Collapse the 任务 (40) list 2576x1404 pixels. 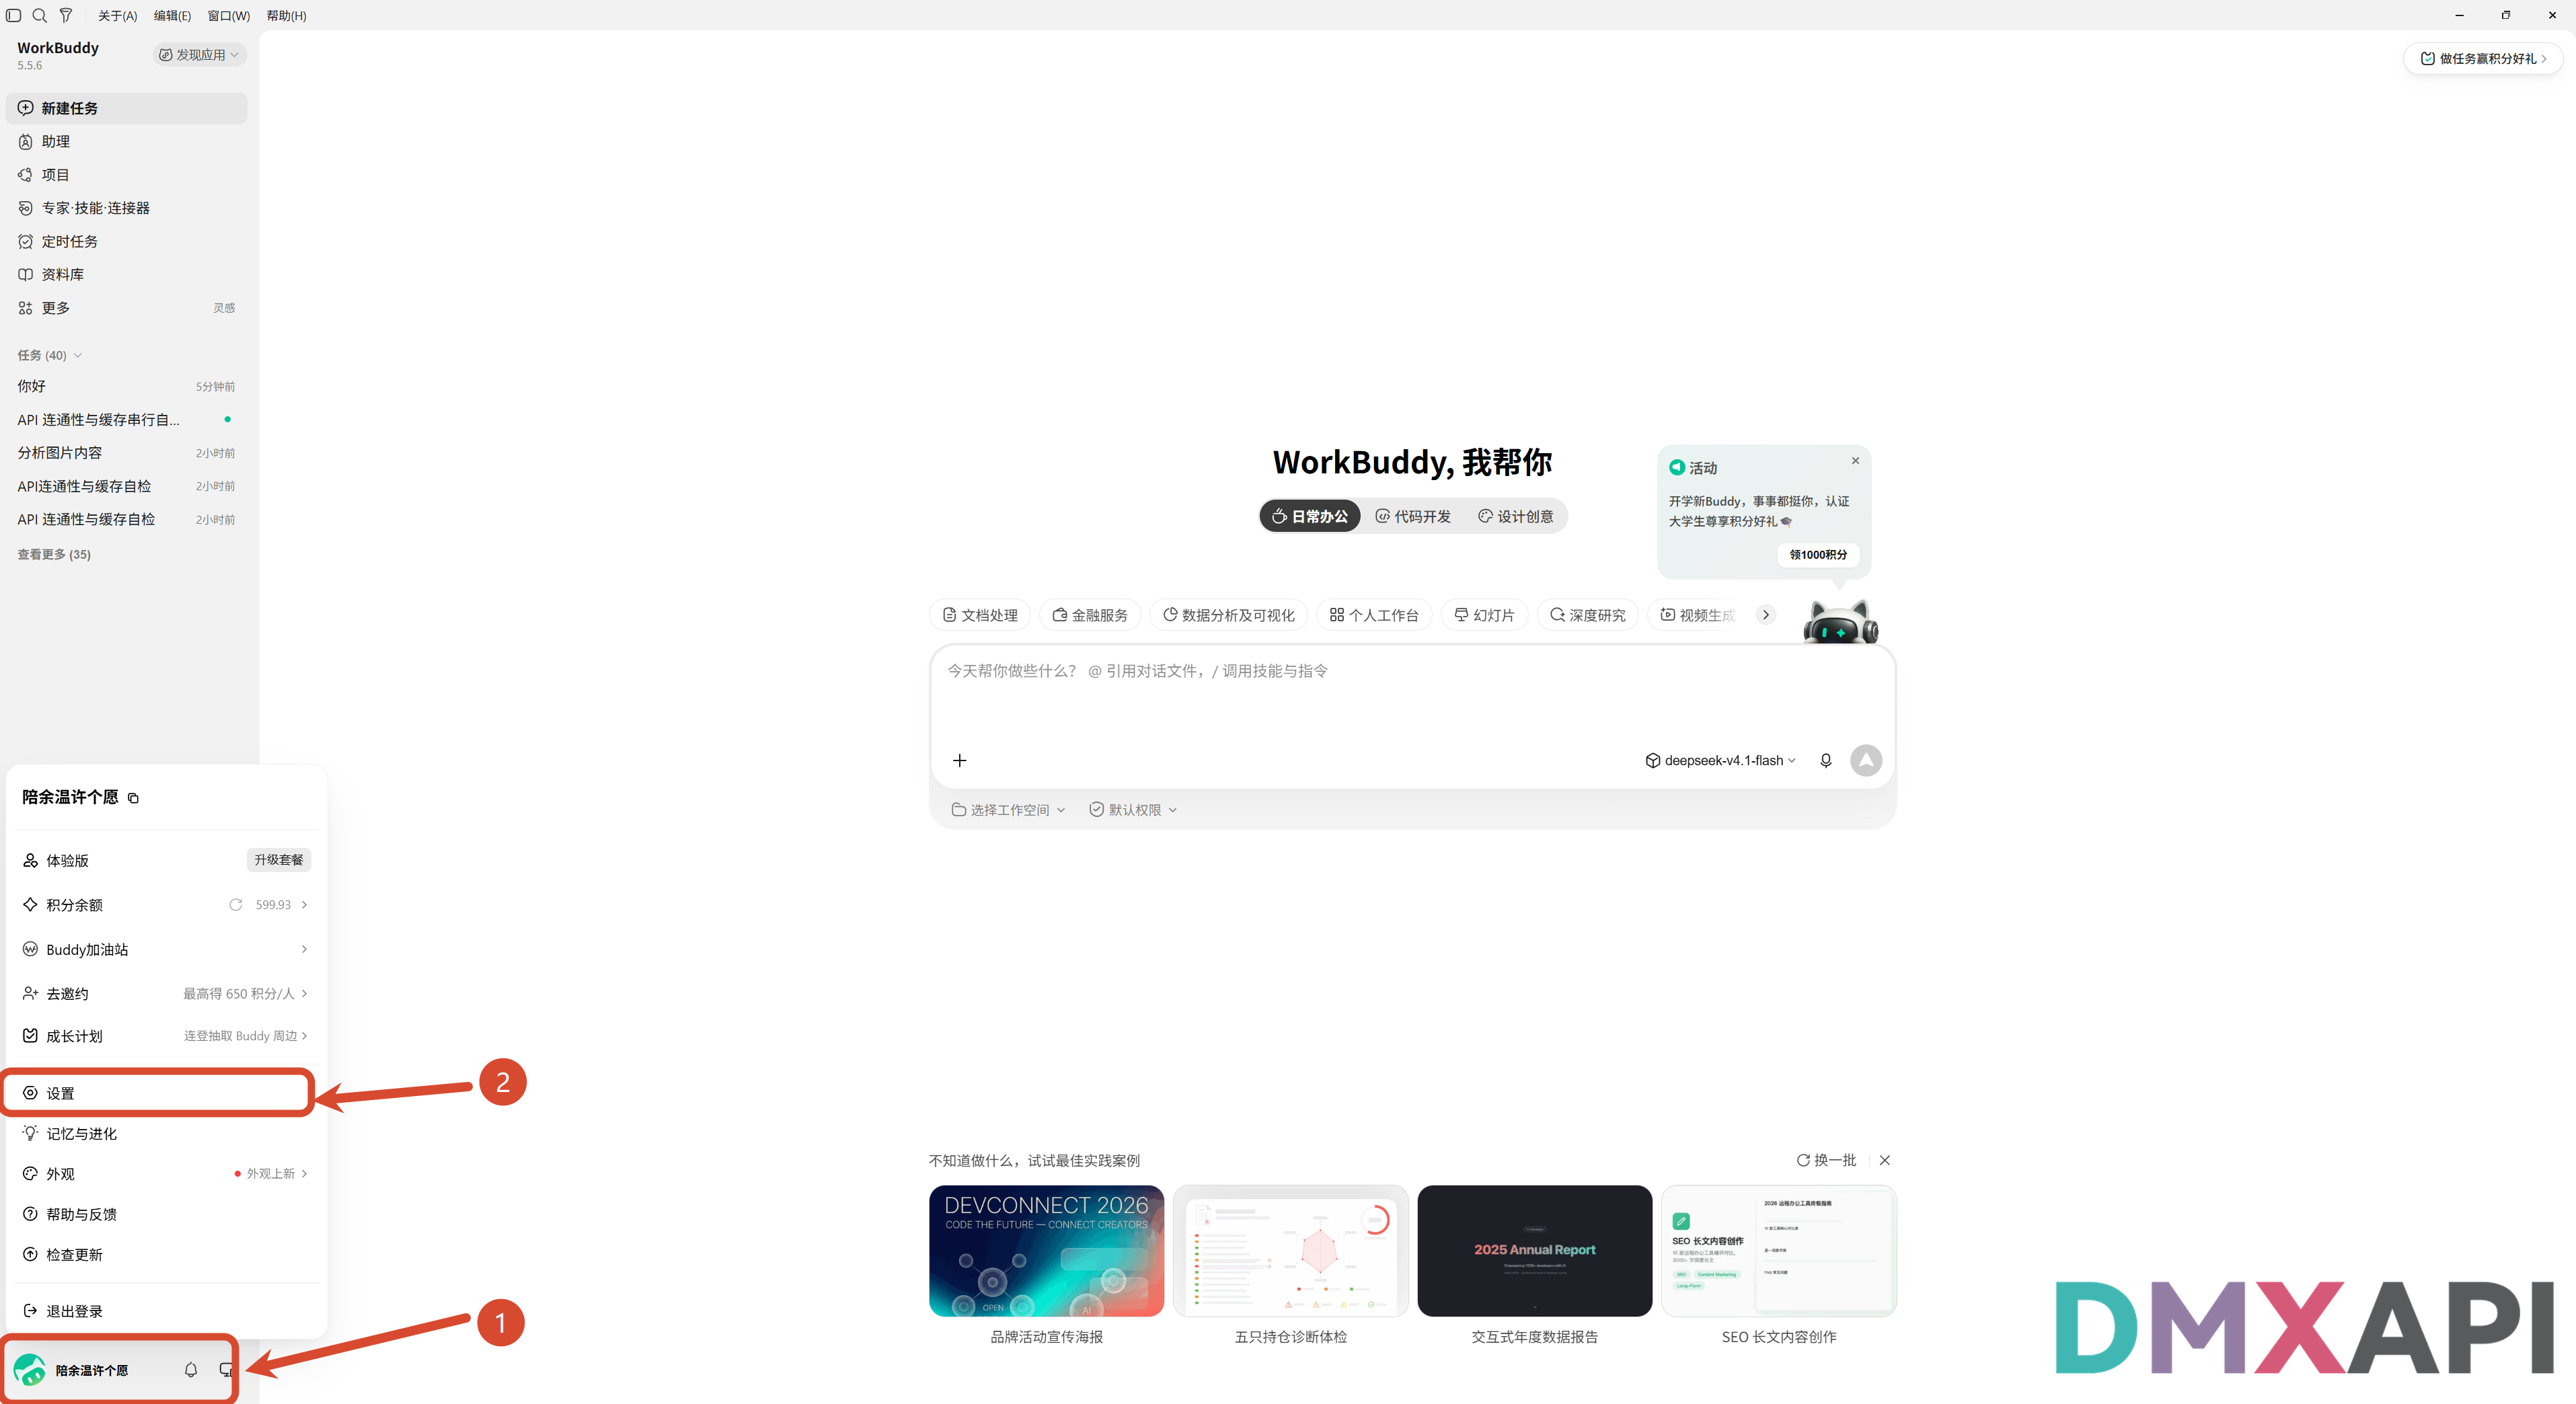point(49,355)
